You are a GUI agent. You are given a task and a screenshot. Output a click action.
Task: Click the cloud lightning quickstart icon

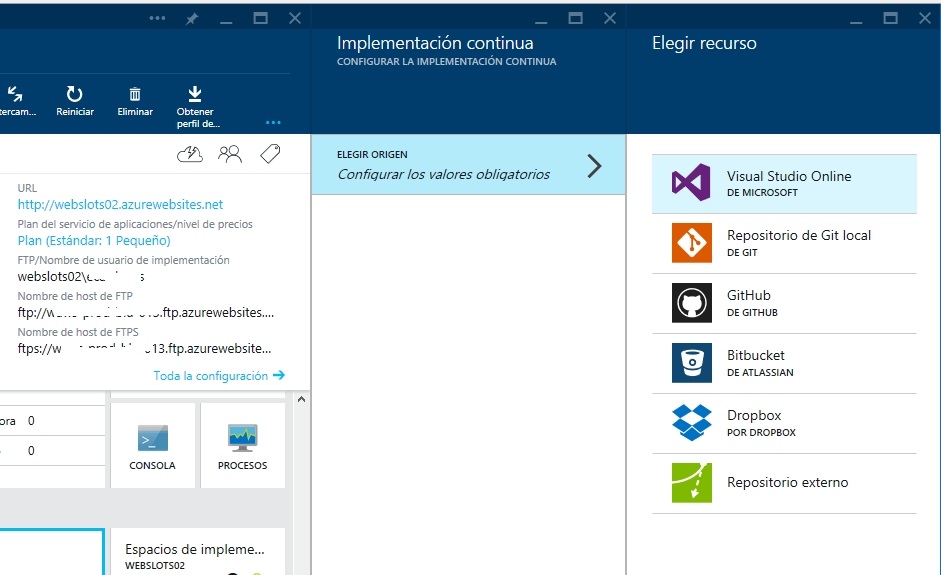pos(190,155)
